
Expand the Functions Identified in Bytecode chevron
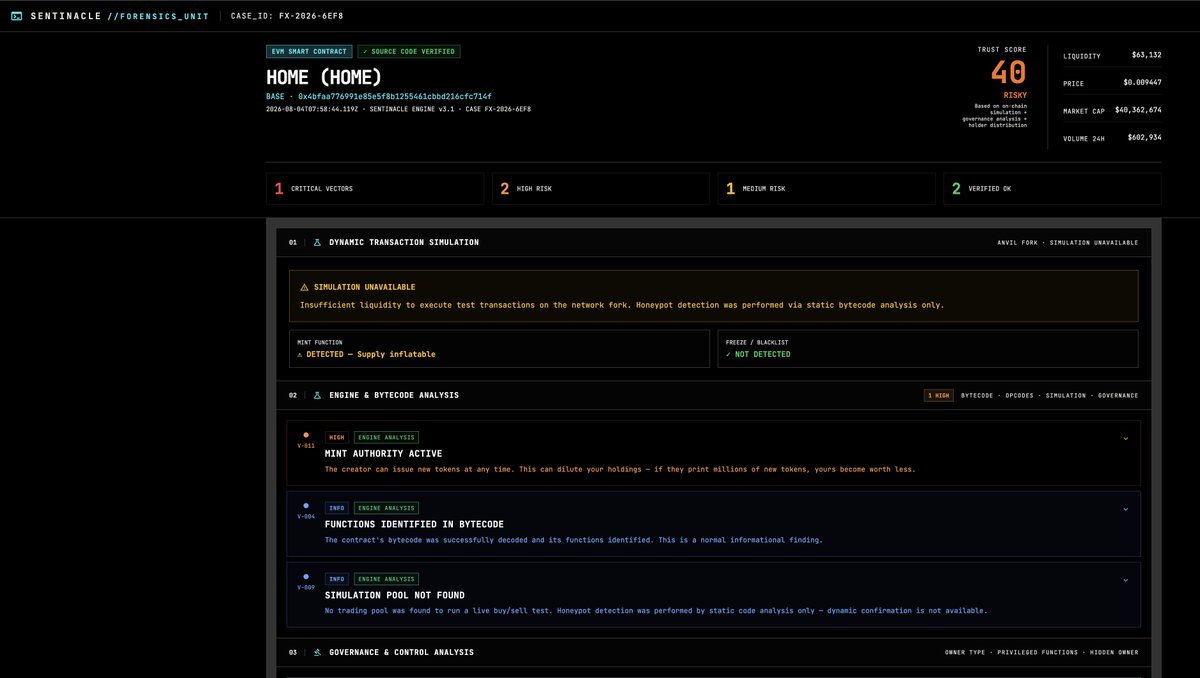pos(1125,508)
